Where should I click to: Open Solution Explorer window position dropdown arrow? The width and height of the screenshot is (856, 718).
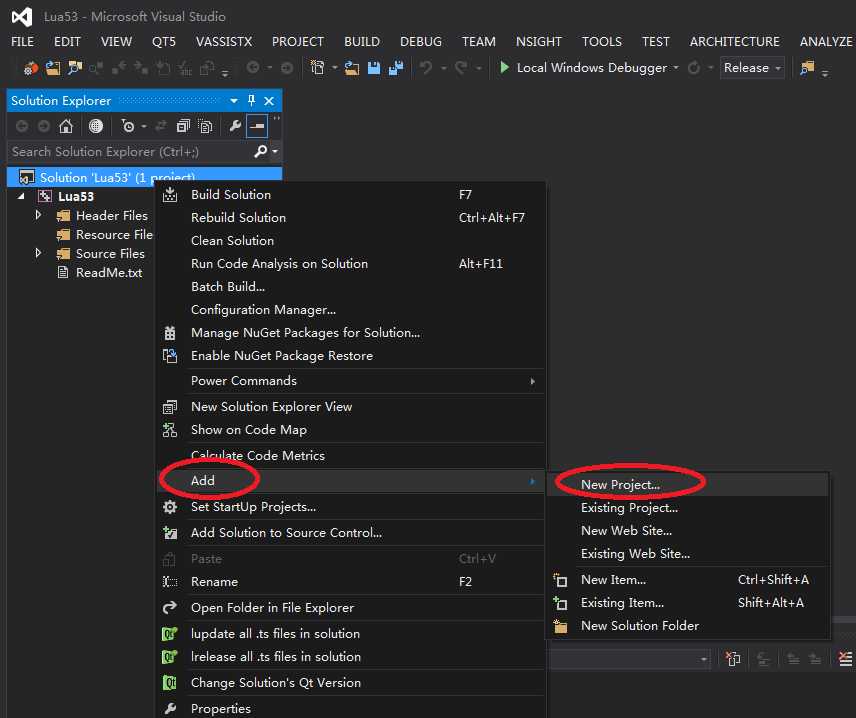pos(234,101)
